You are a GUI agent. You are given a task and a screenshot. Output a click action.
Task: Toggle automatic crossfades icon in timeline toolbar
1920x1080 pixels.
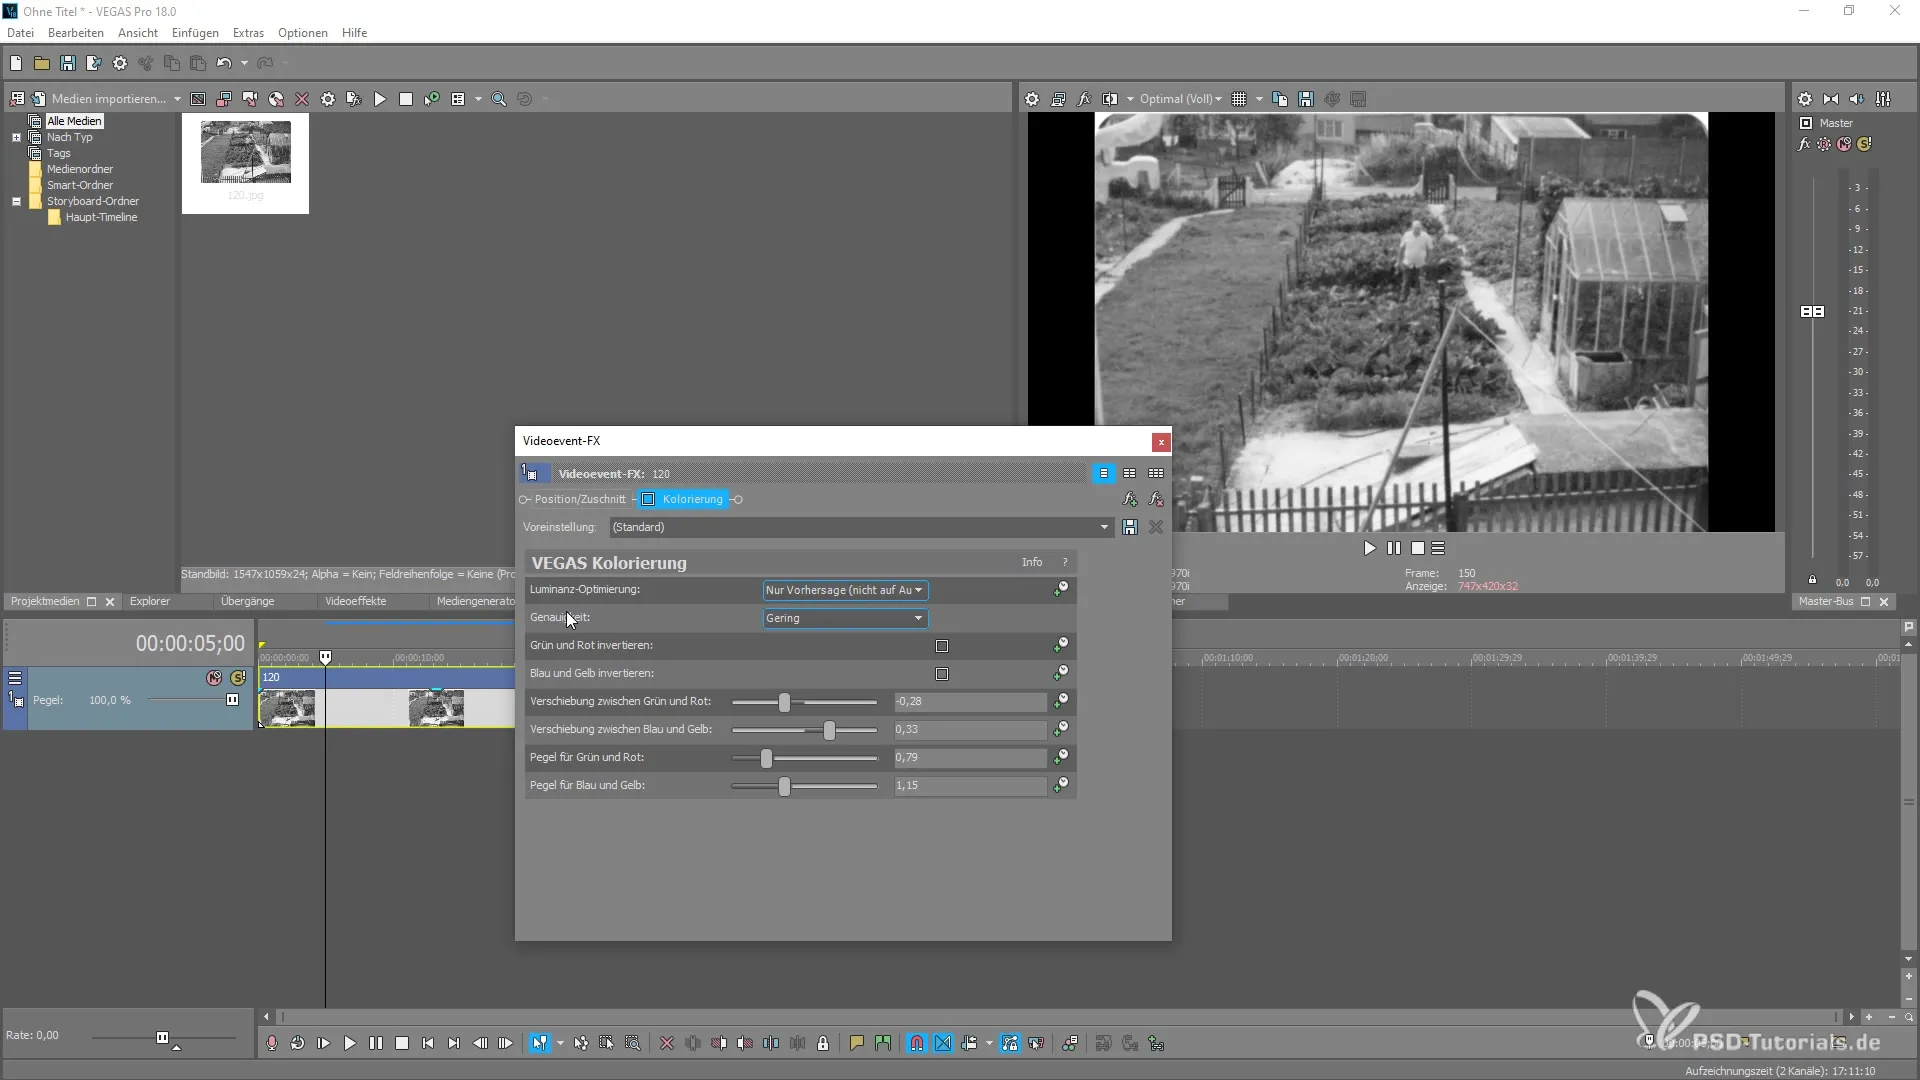point(943,1043)
